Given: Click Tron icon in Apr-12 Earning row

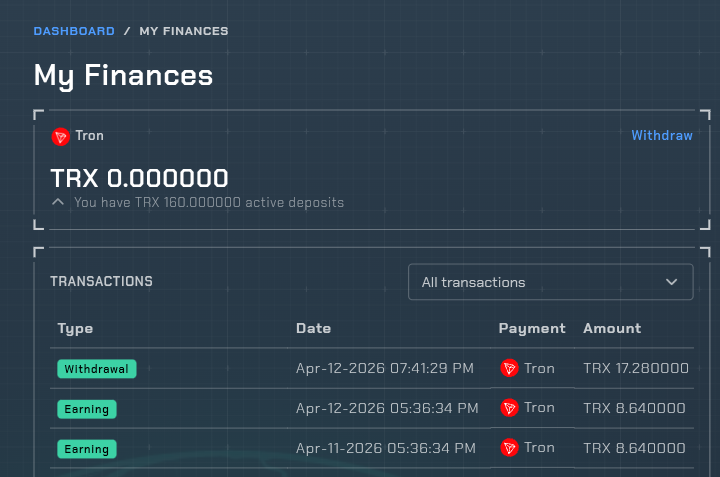Looking at the screenshot, I should (x=509, y=408).
